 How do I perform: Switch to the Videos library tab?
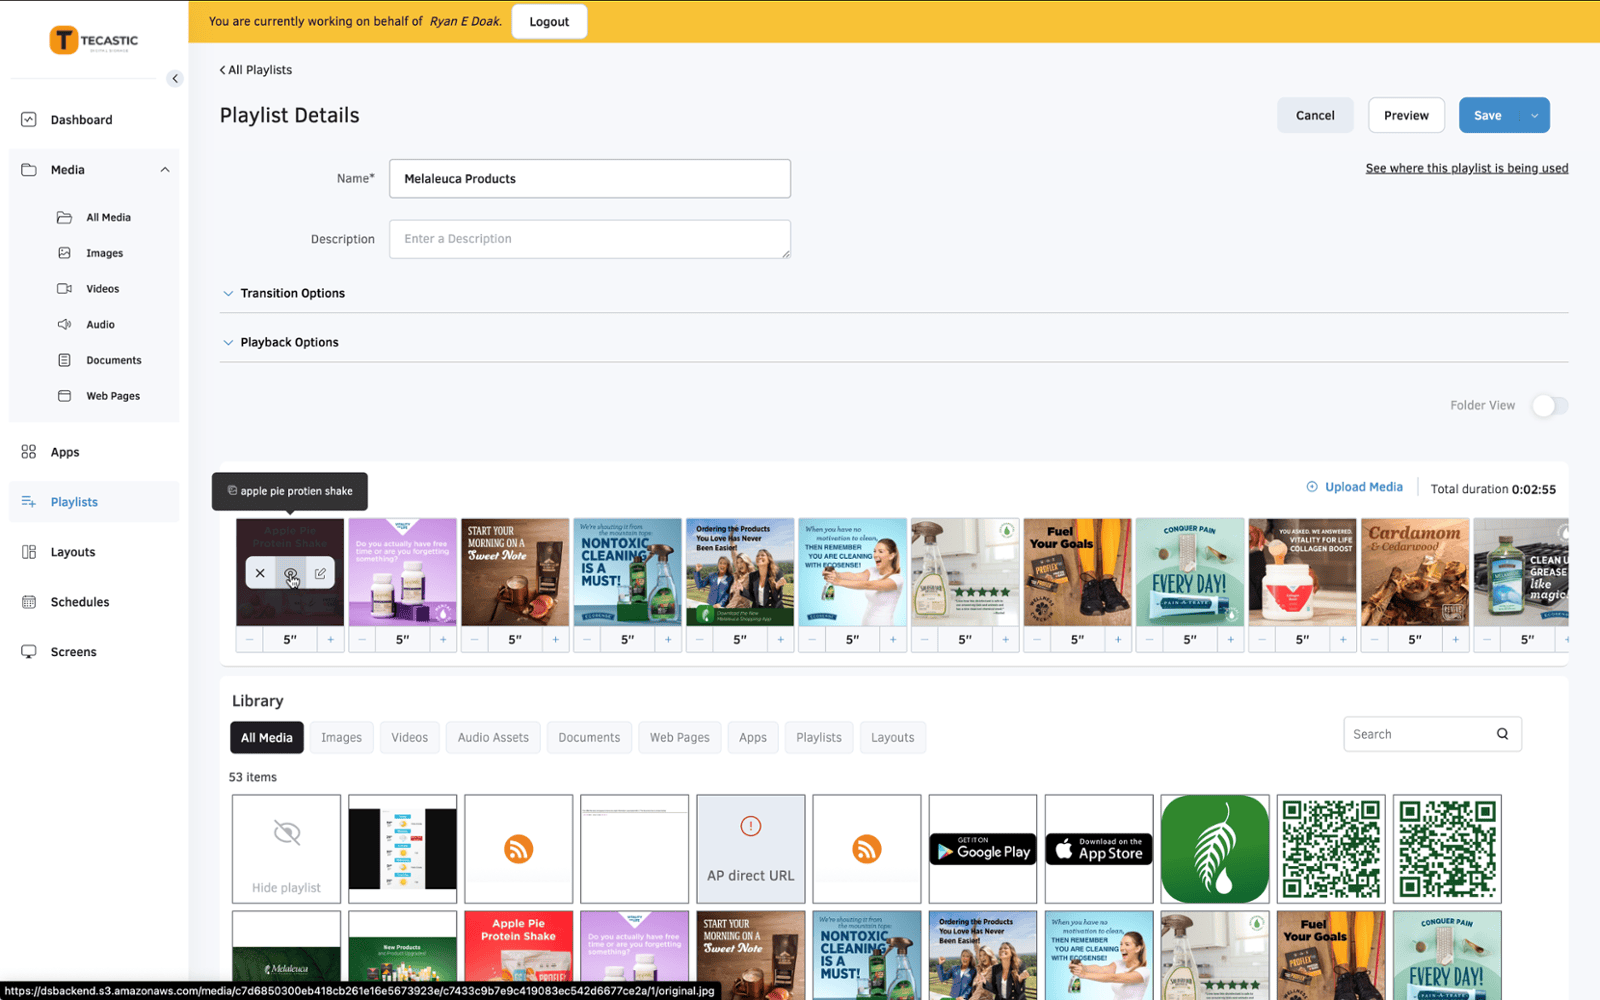pyautogui.click(x=409, y=738)
